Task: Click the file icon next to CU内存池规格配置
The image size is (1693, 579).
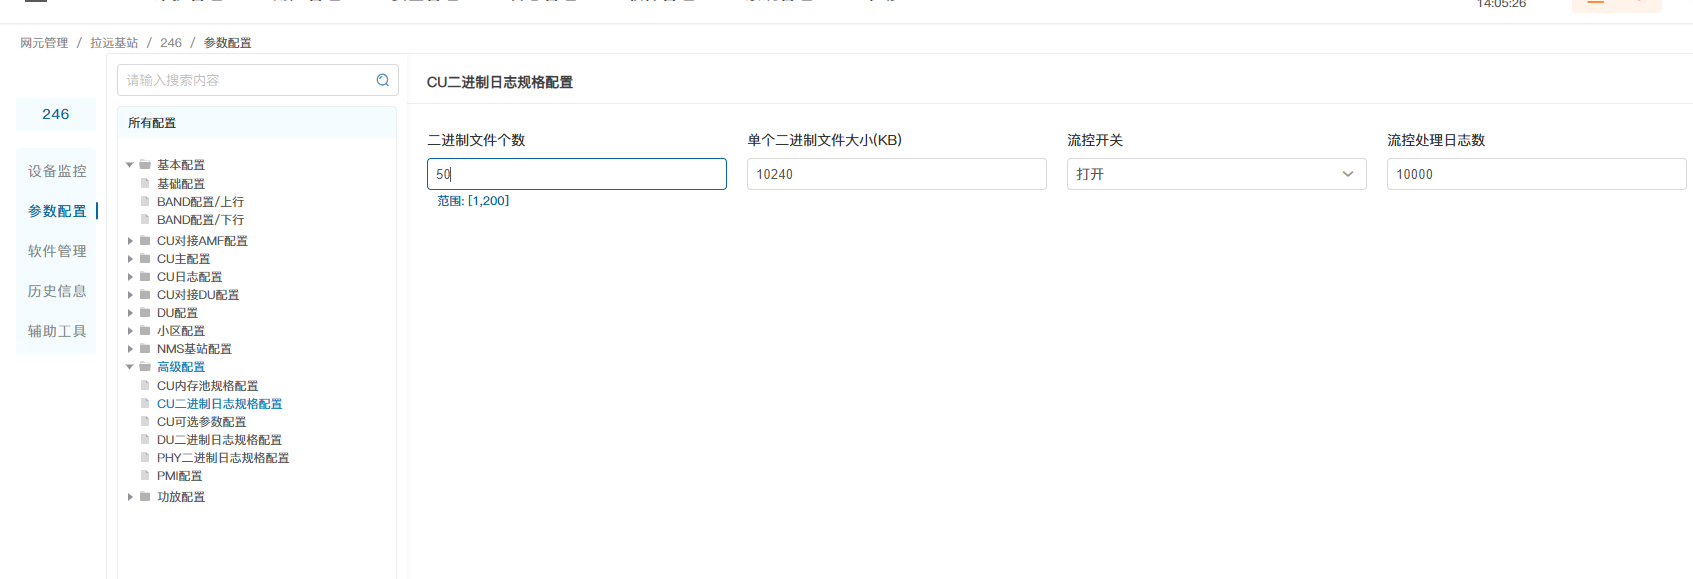Action: click(x=145, y=386)
